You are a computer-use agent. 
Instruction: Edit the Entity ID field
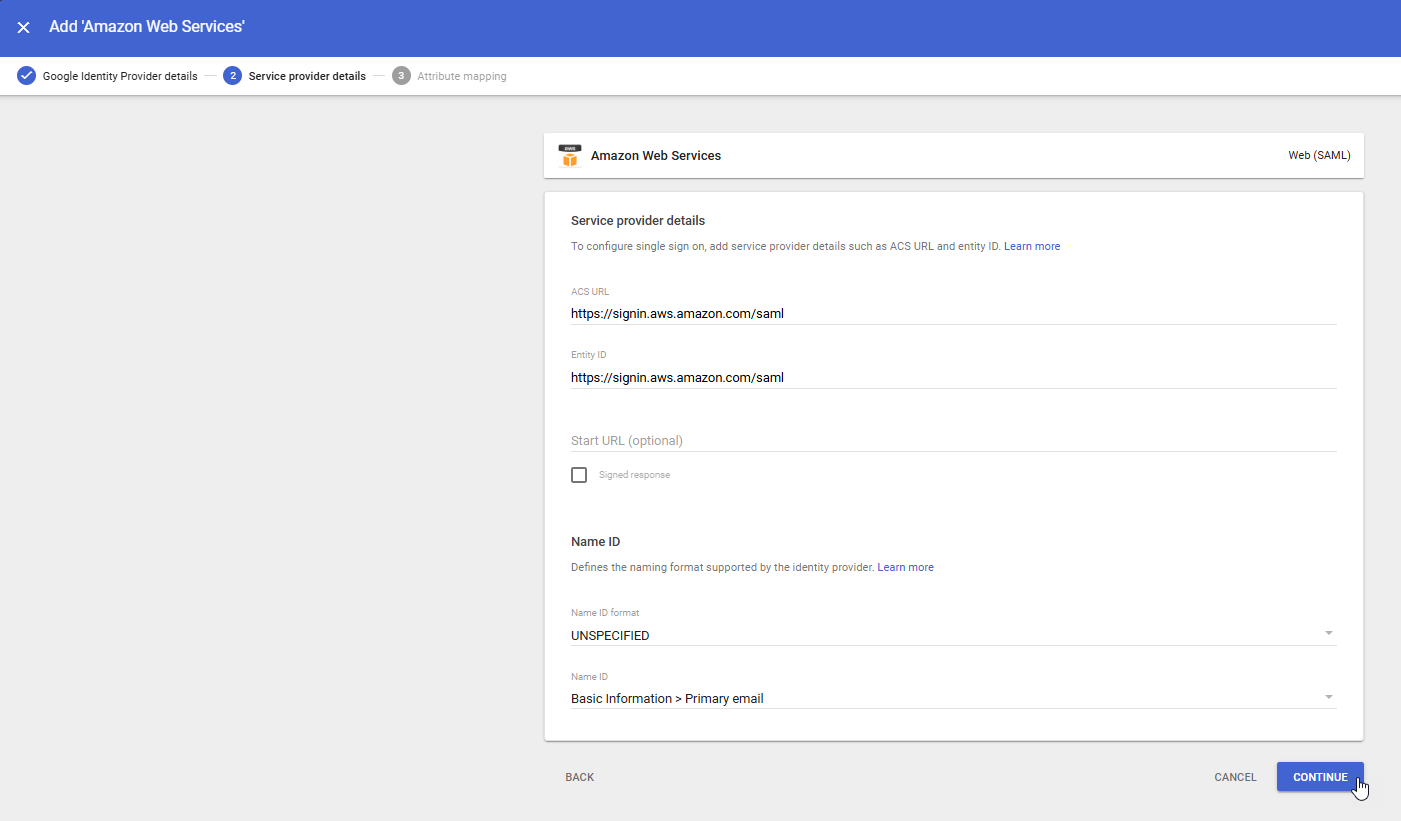point(953,377)
